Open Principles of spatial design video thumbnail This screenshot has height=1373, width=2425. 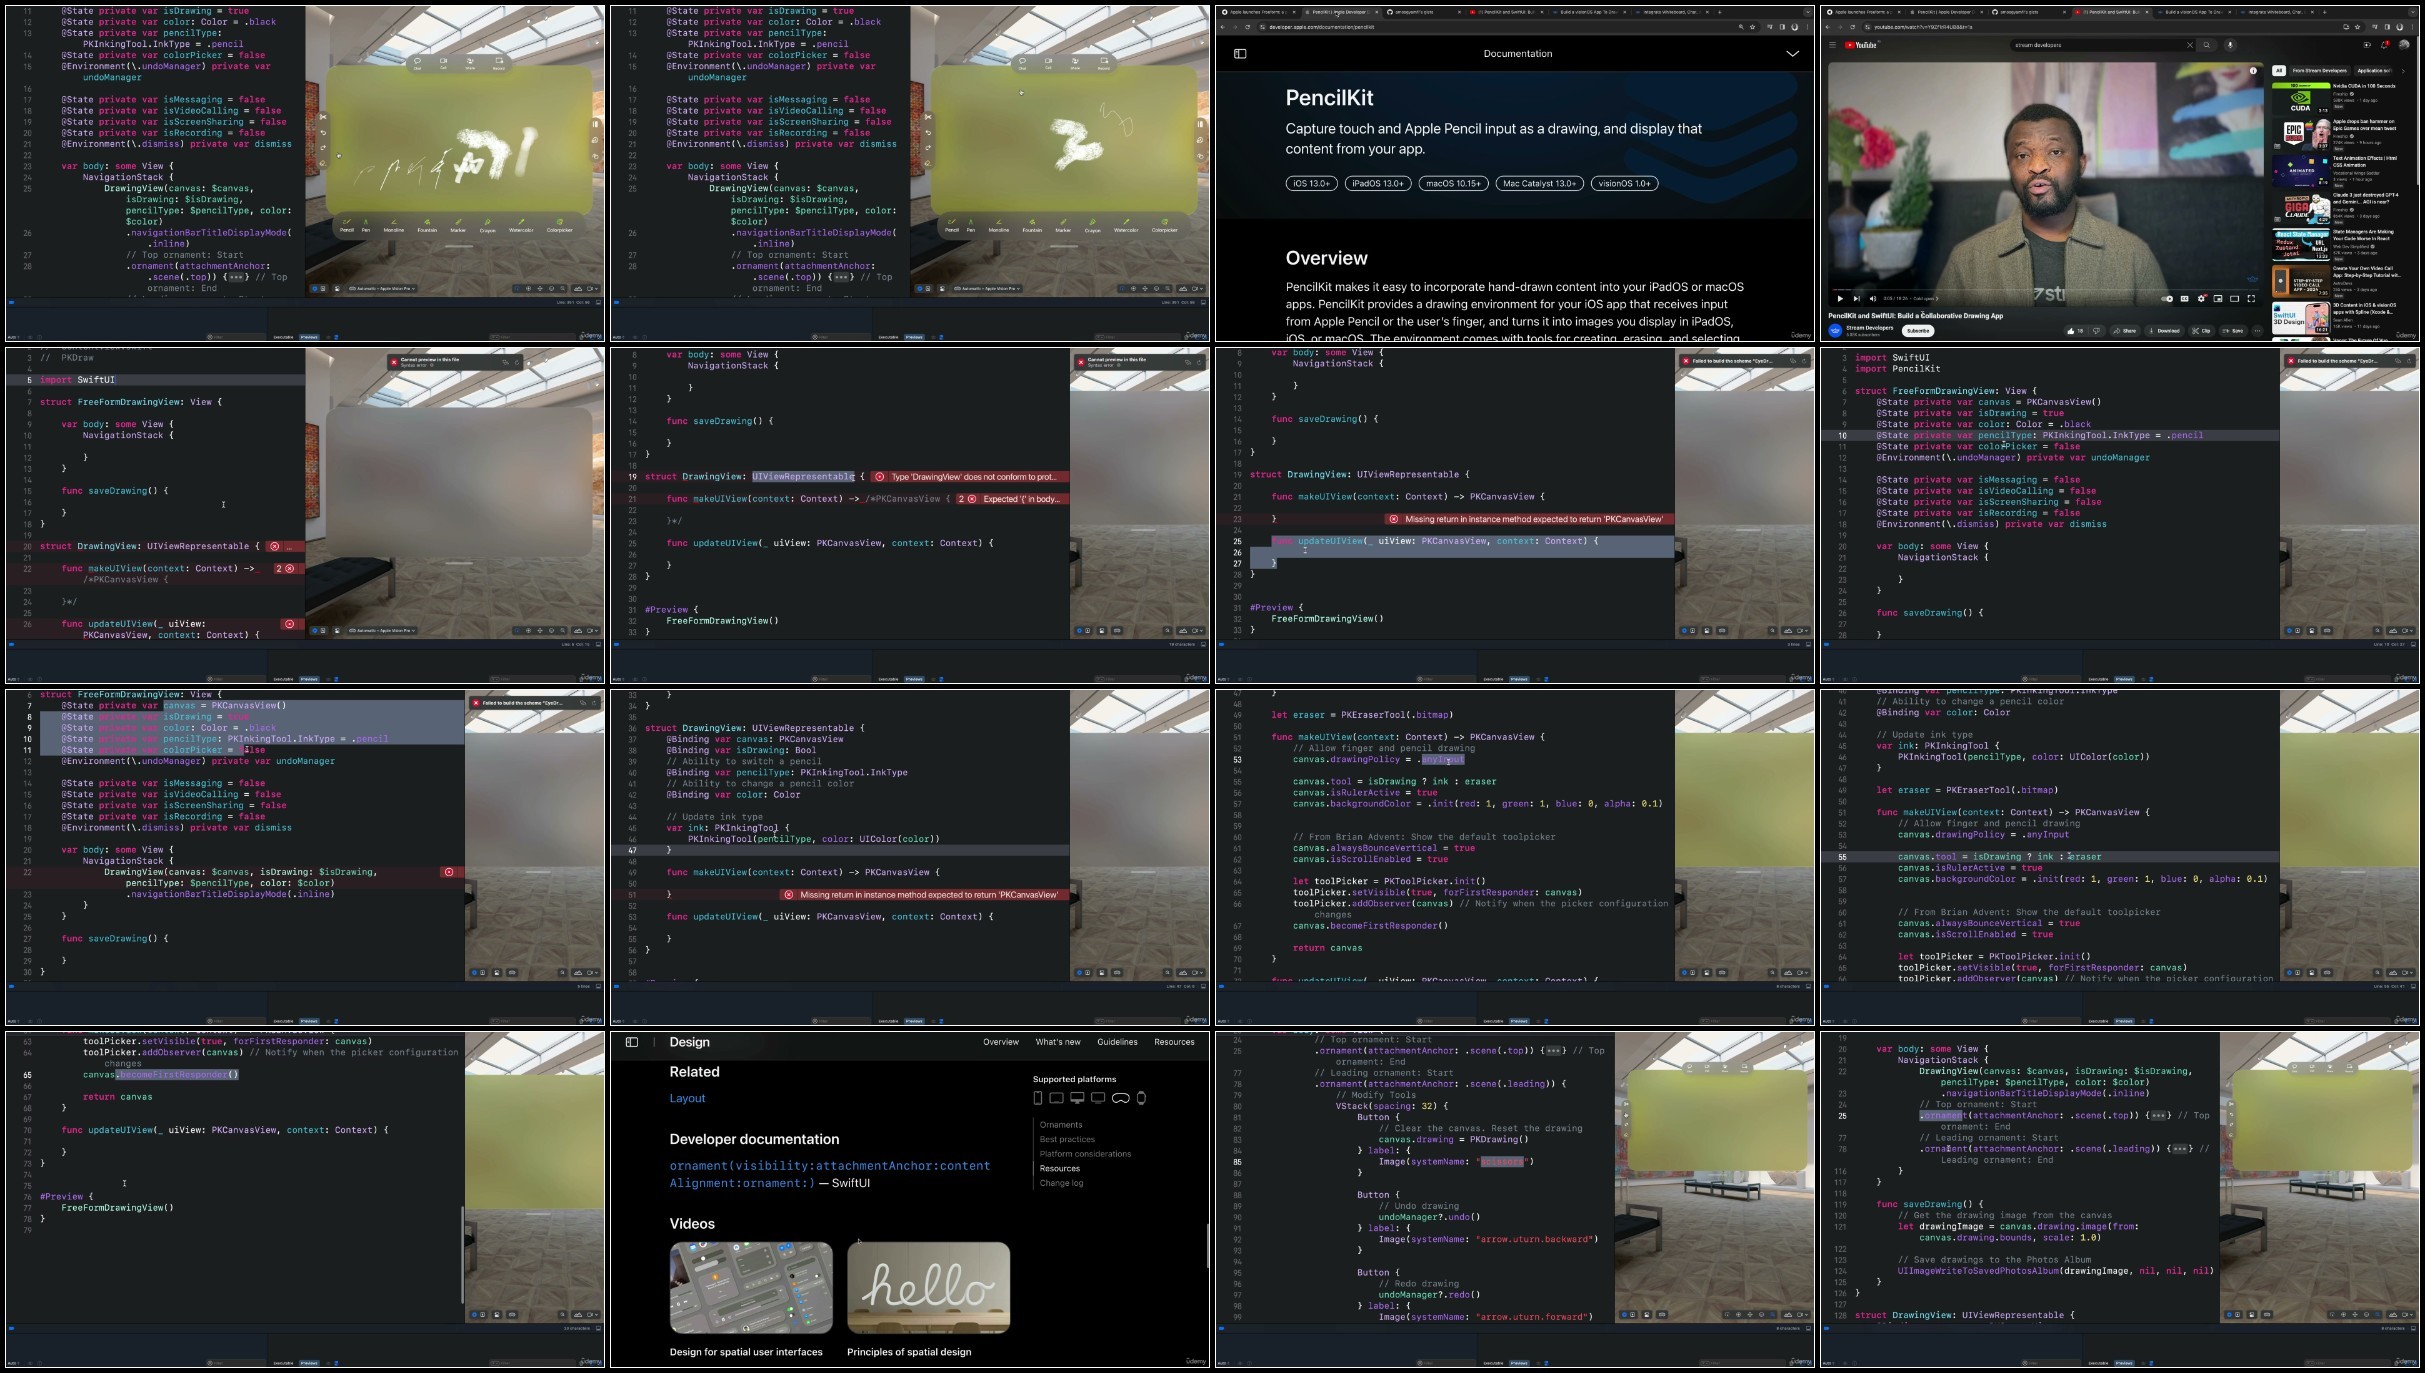pyautogui.click(x=928, y=1288)
